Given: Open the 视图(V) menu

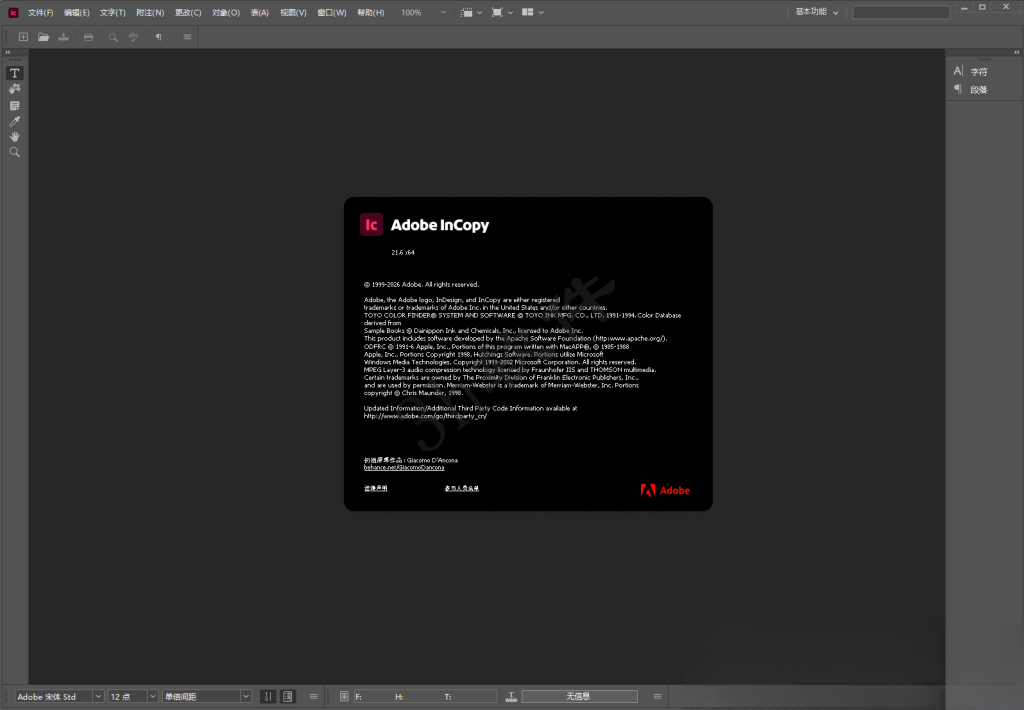Looking at the screenshot, I should (293, 12).
